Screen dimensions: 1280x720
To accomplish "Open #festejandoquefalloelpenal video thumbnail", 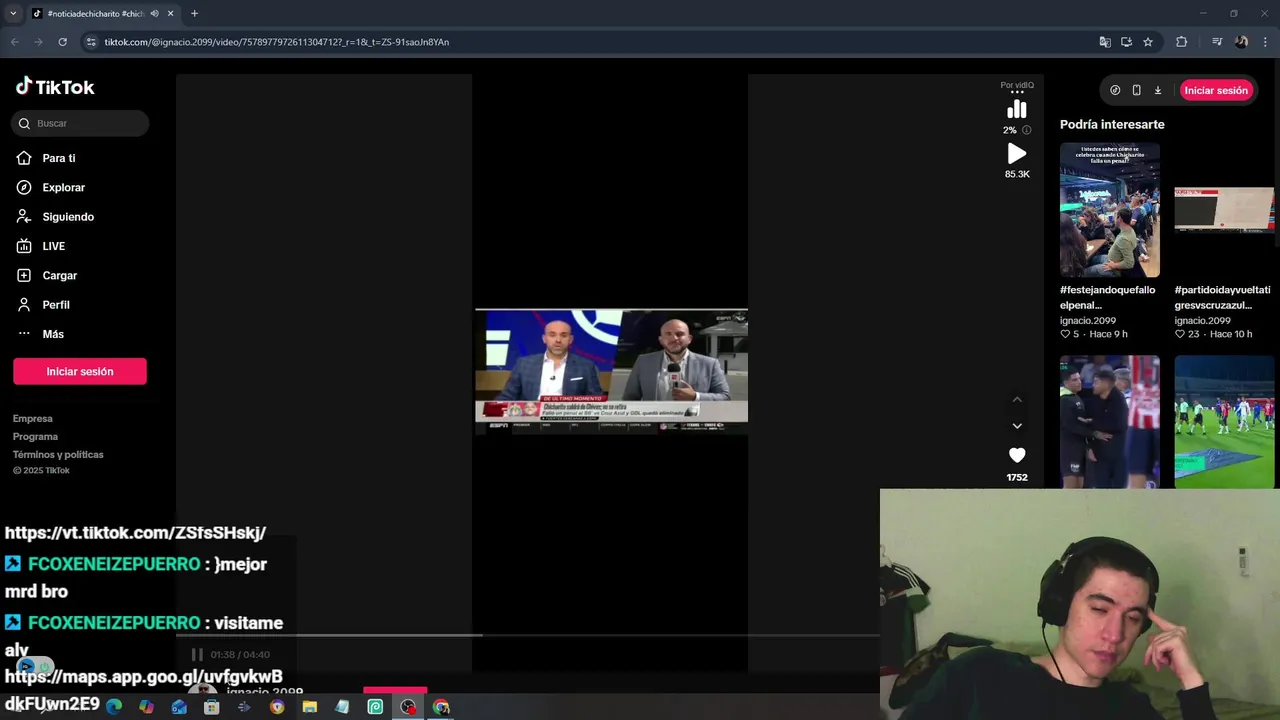I will (x=1110, y=210).
